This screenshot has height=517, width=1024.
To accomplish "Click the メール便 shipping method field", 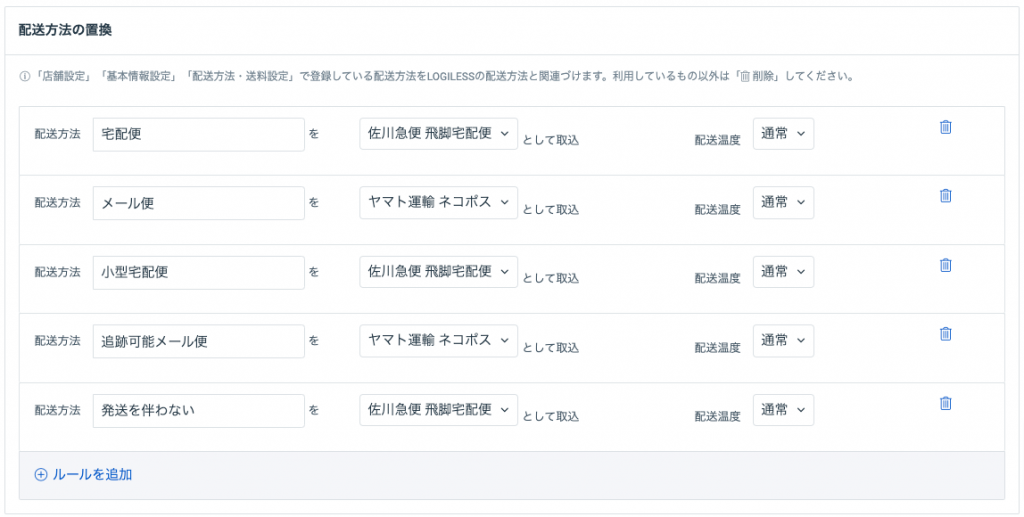I will tap(199, 204).
